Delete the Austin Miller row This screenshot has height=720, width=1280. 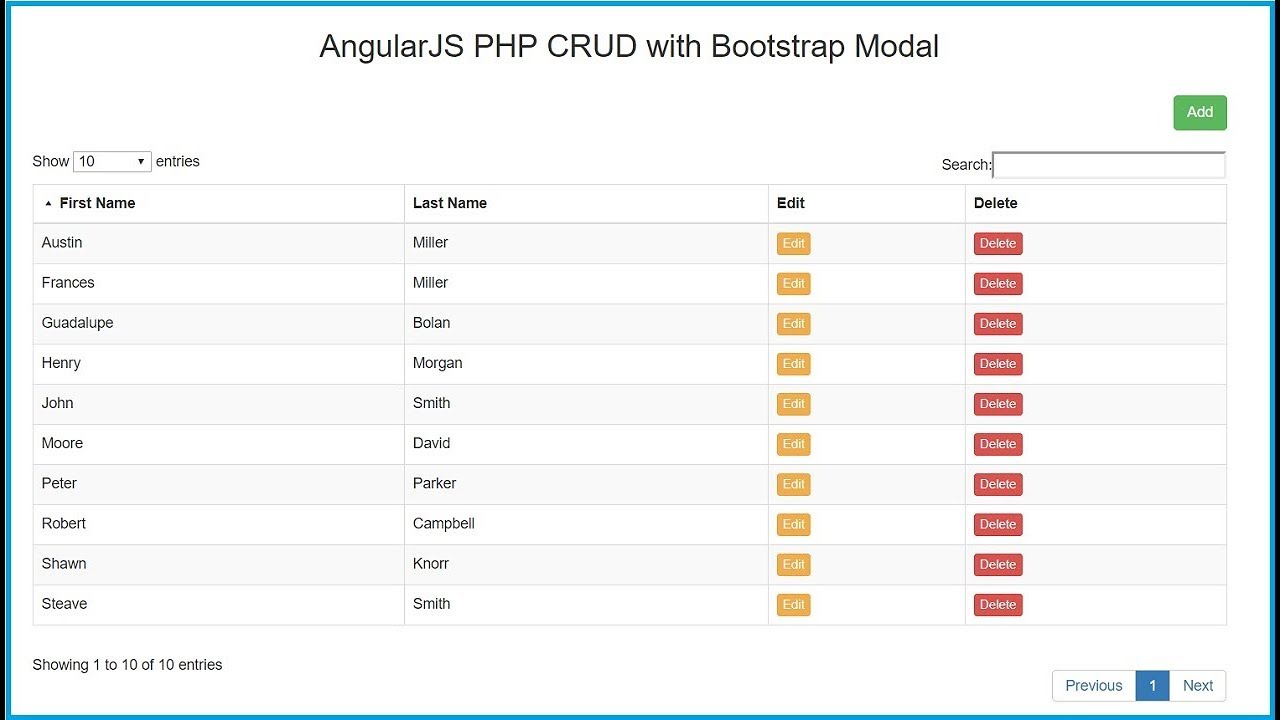click(x=998, y=243)
